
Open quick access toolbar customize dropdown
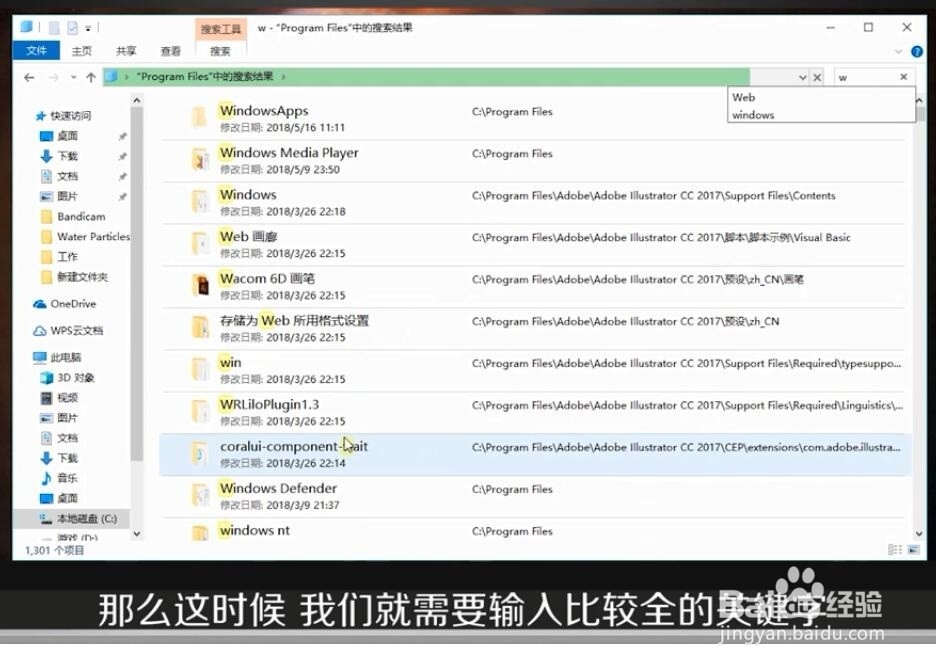[88, 28]
